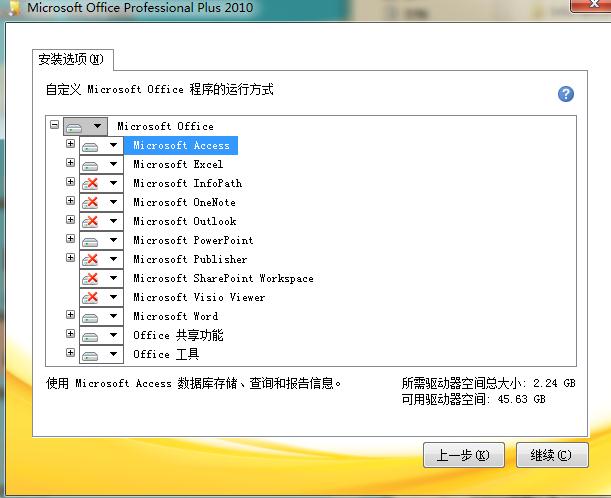The height and width of the screenshot is (498, 611).
Task: Open install dropdown arrow for Microsoft Publisher
Action: pos(113,259)
